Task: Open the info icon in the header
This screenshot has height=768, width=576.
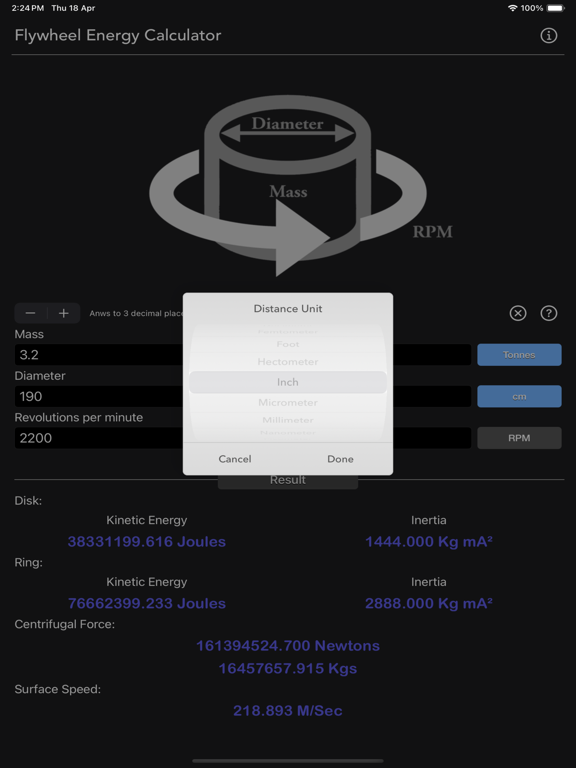Action: (549, 35)
